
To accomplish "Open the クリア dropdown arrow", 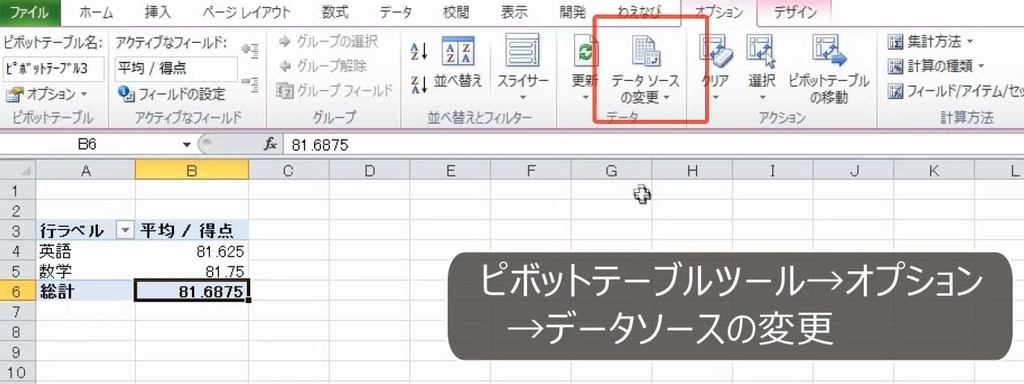I will point(716,98).
